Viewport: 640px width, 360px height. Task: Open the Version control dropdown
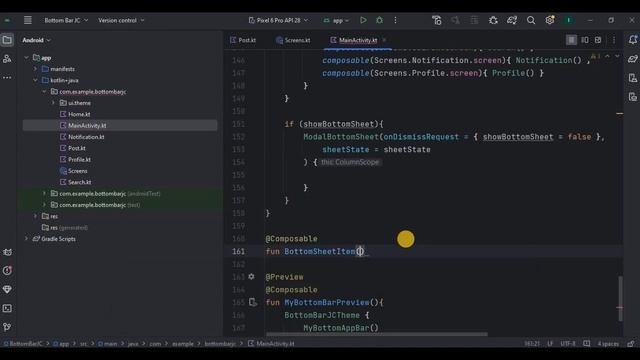(x=121, y=20)
